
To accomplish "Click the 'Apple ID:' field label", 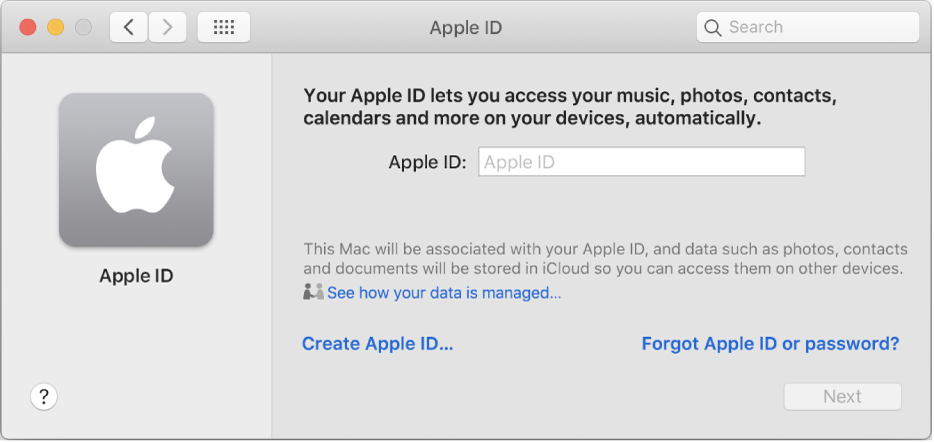I will (x=427, y=162).
